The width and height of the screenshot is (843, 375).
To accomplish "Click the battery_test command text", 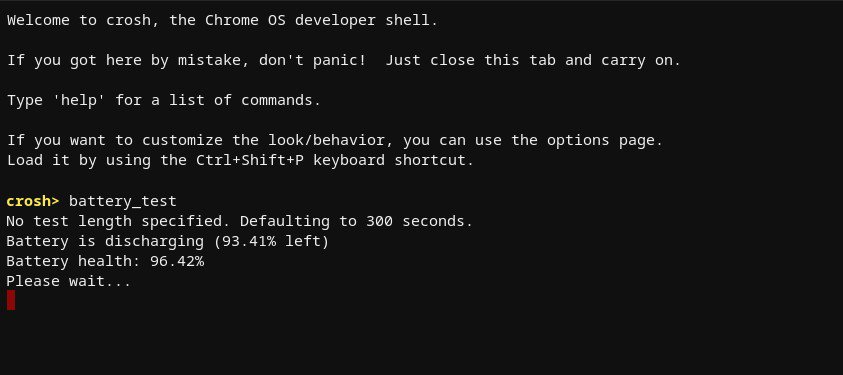I will coord(123,202).
